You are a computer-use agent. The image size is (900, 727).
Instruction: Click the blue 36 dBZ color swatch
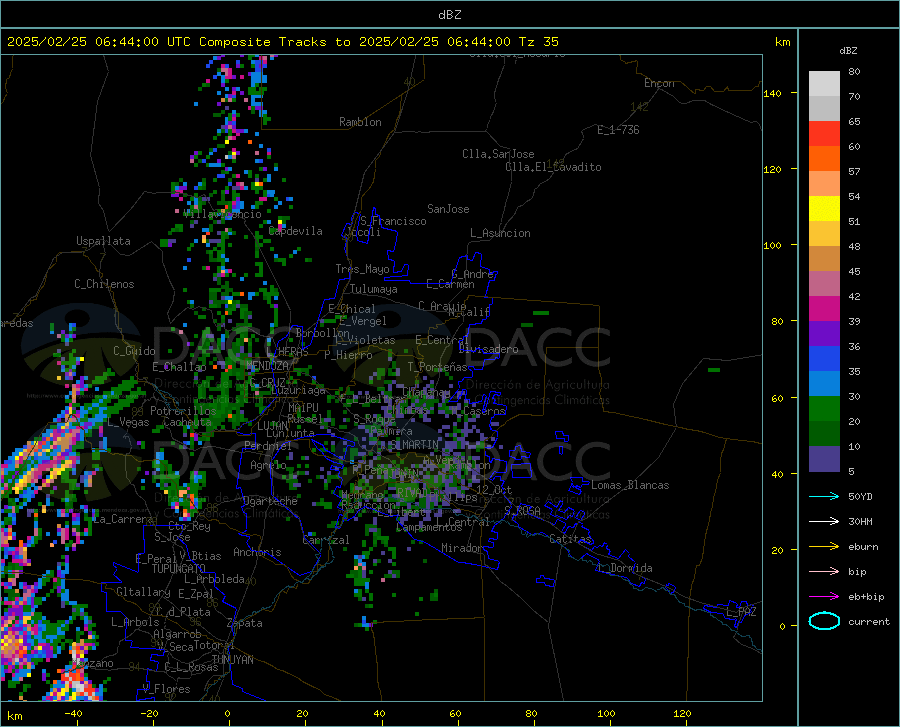pyautogui.click(x=824, y=359)
